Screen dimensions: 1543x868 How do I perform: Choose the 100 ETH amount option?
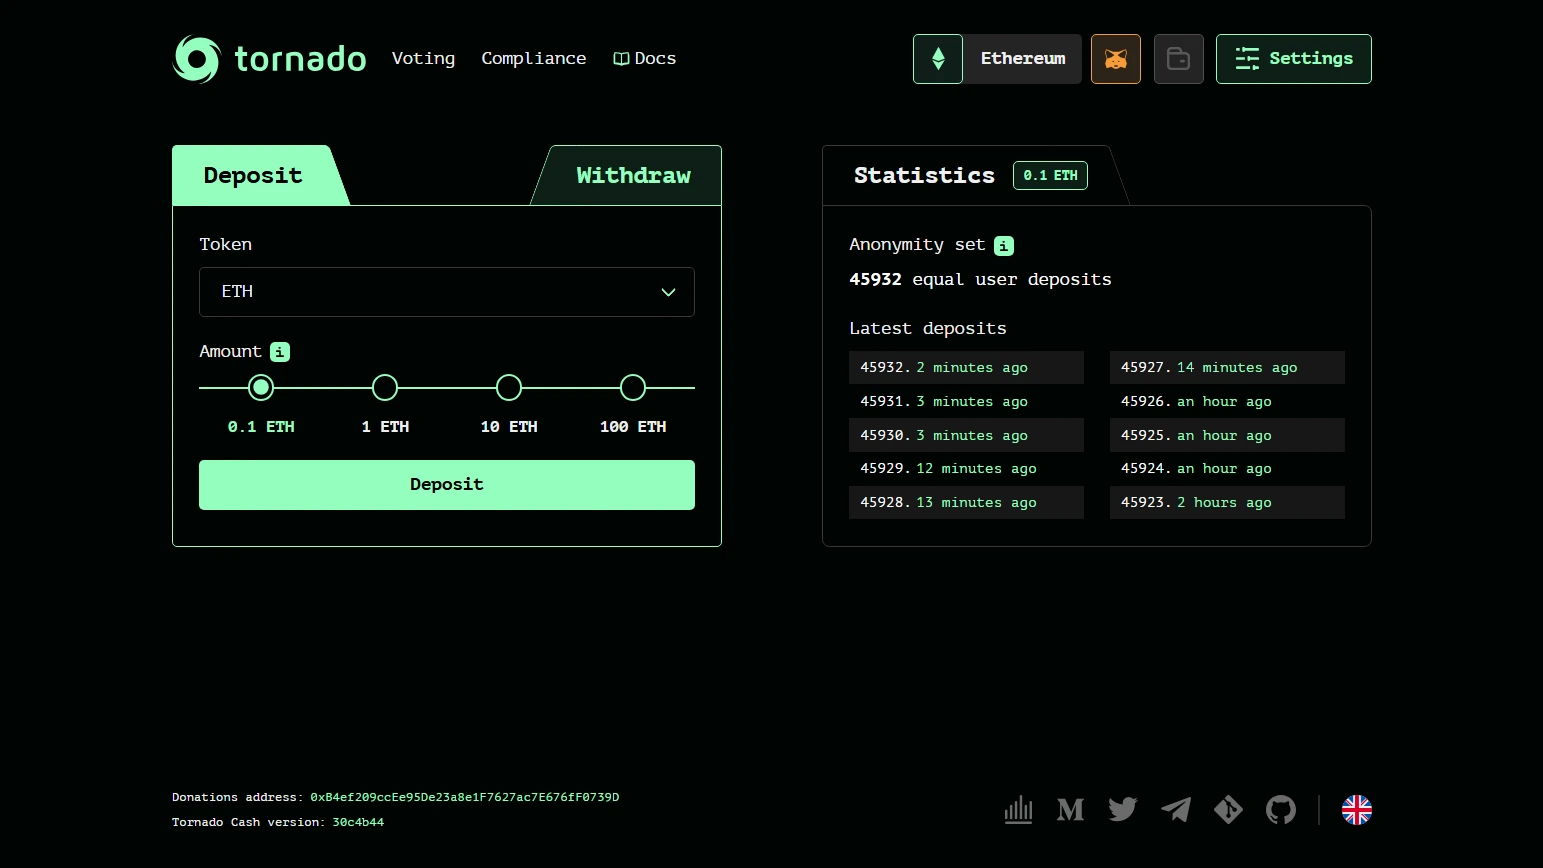tap(633, 388)
